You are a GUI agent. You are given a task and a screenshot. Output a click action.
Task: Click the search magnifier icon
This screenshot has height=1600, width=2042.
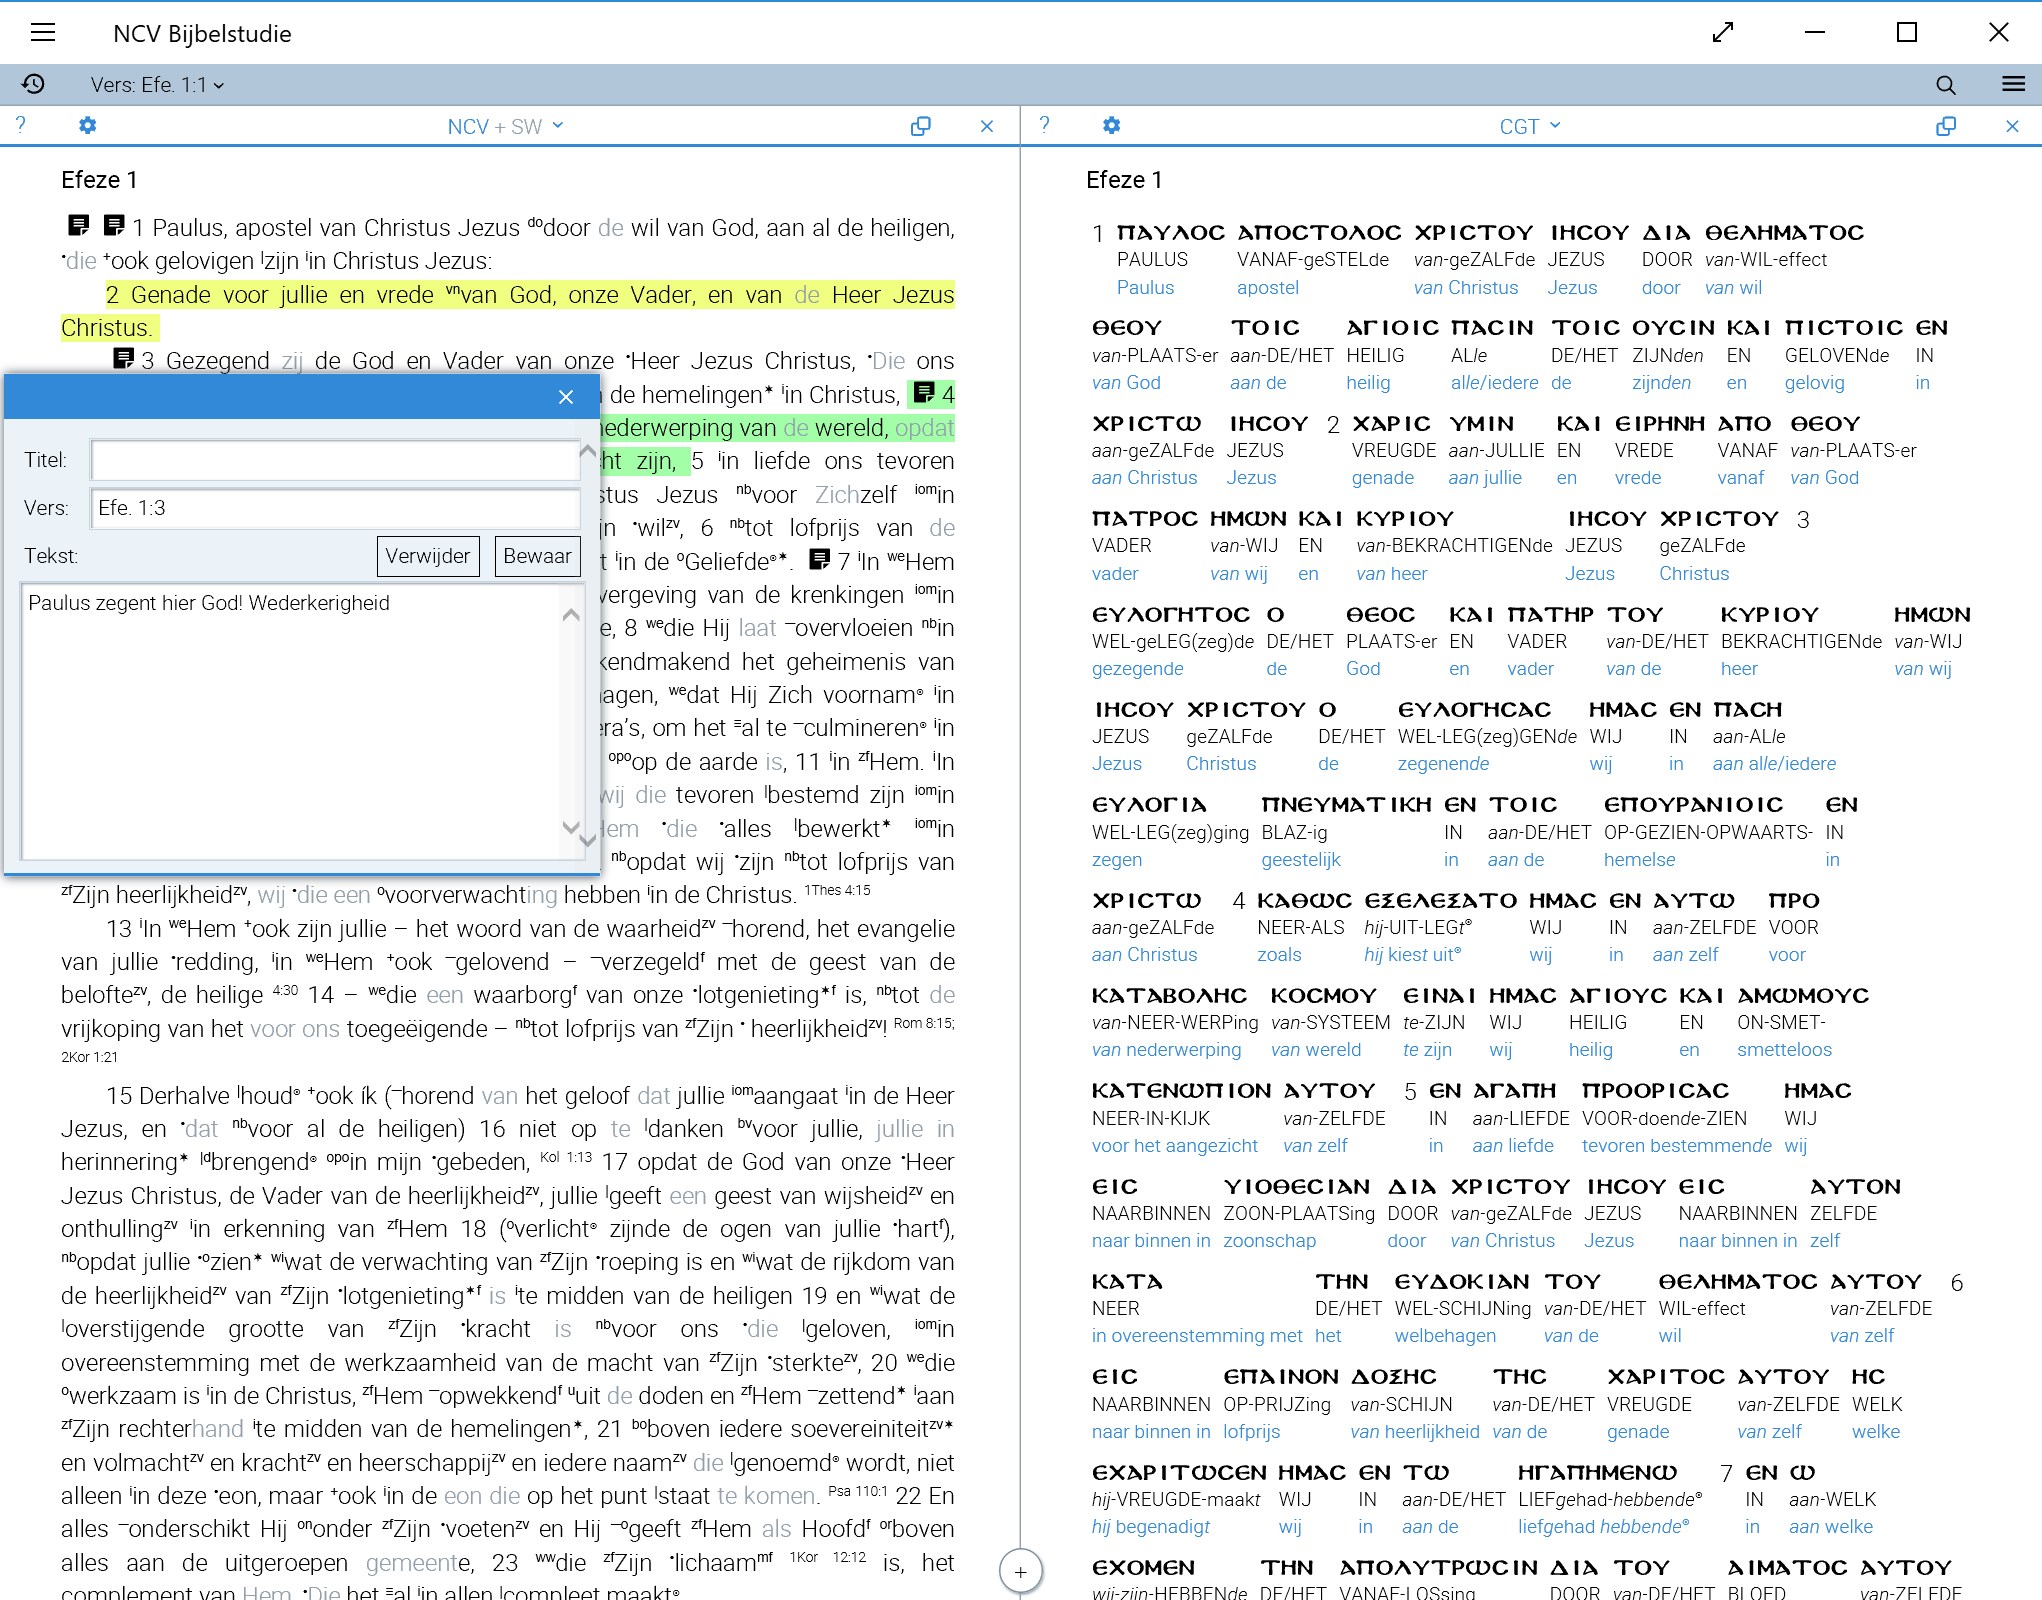coord(1945,85)
